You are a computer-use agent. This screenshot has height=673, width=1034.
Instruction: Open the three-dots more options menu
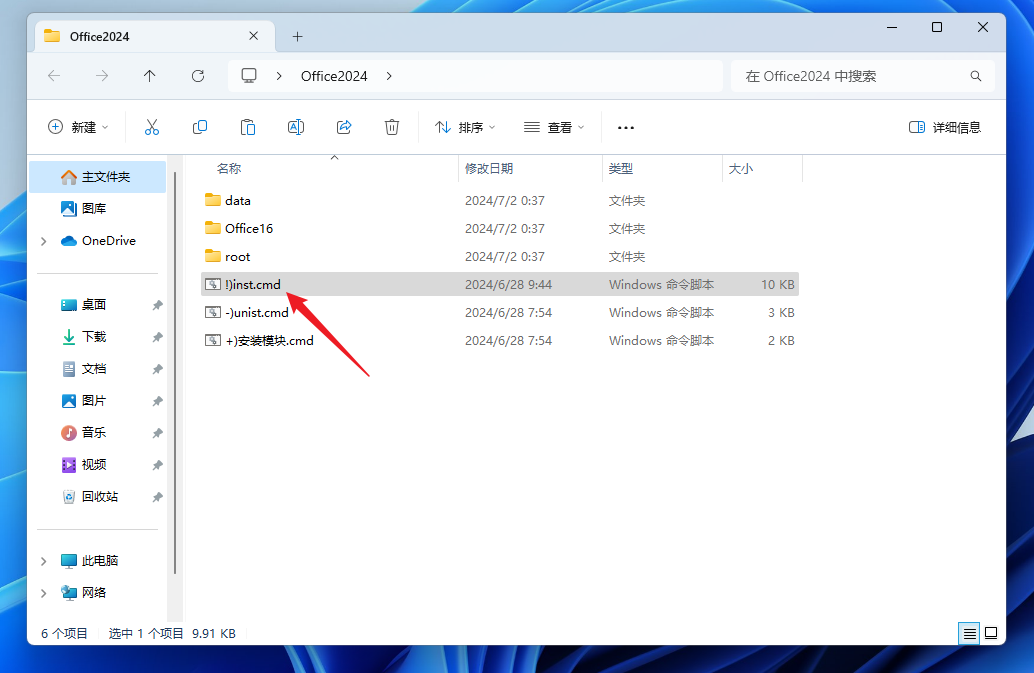626,127
